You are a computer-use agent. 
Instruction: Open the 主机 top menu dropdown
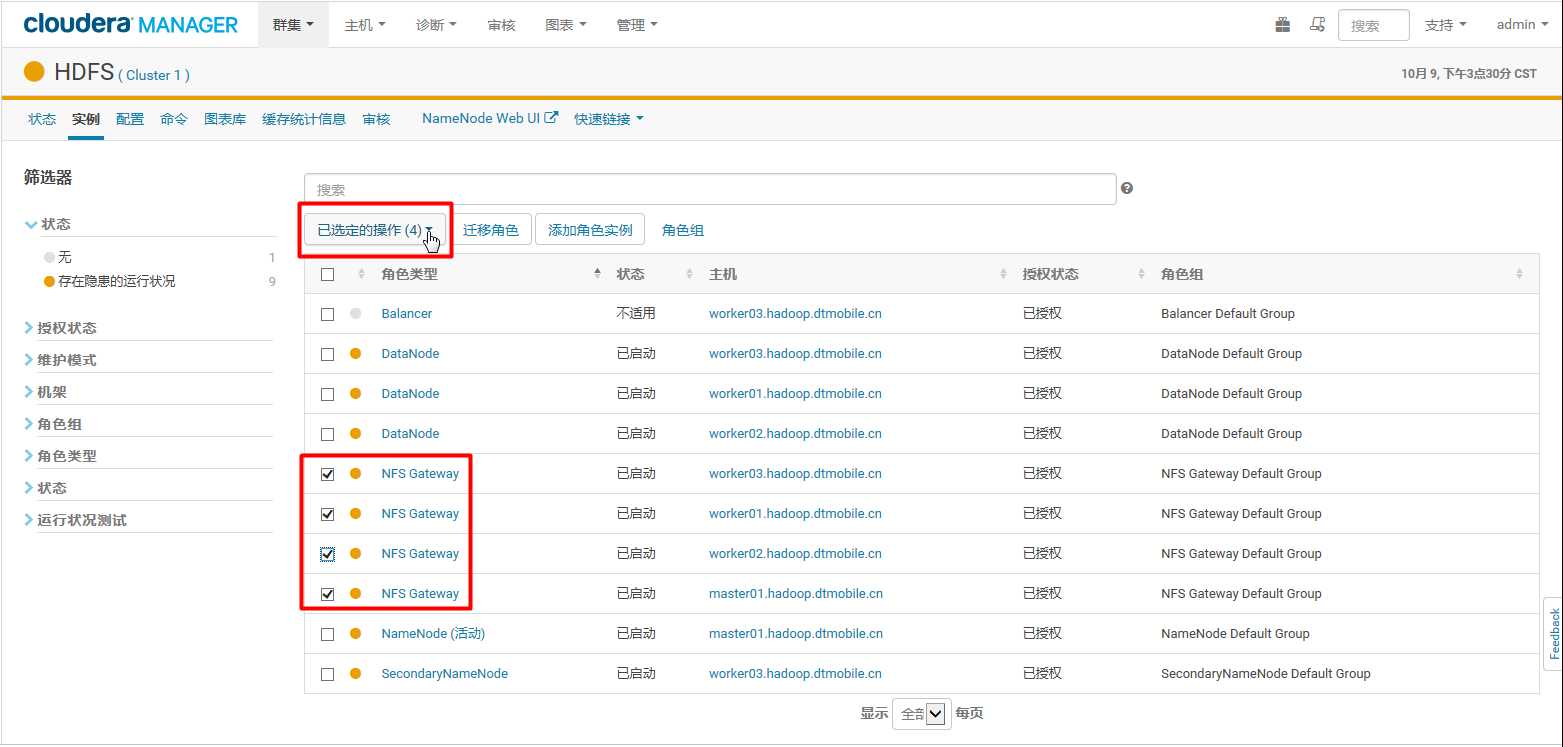coord(365,25)
